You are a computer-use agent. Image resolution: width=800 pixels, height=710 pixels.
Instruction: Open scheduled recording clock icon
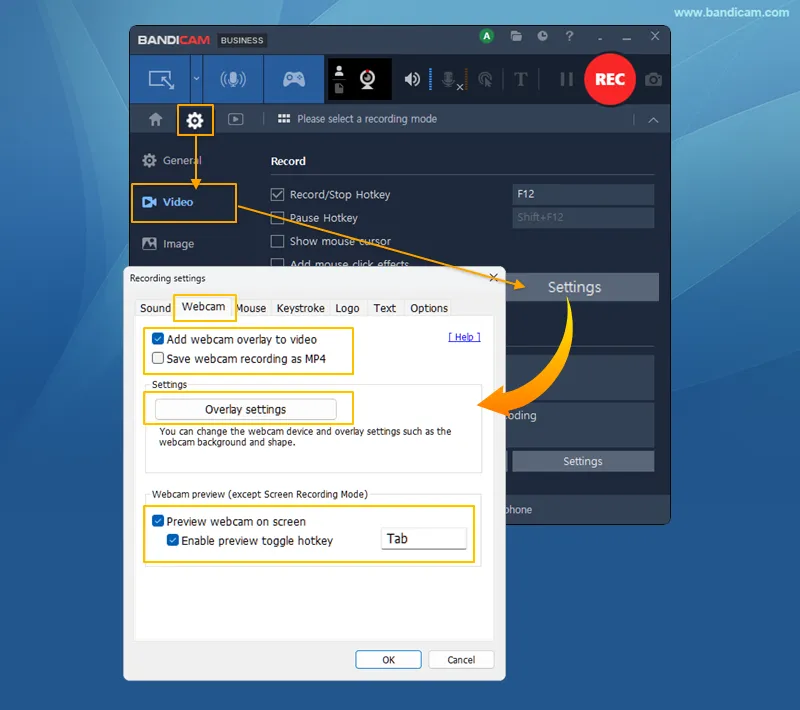coord(542,36)
